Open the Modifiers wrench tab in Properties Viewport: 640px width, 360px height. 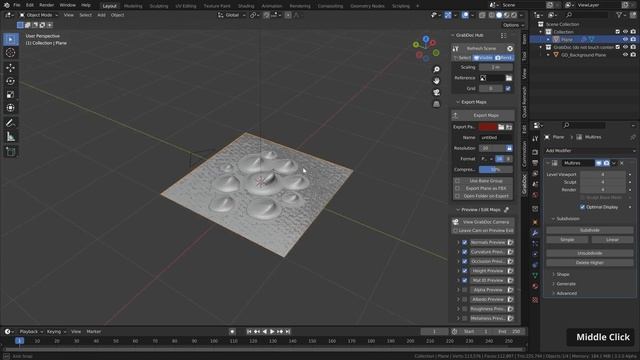tap(535, 233)
